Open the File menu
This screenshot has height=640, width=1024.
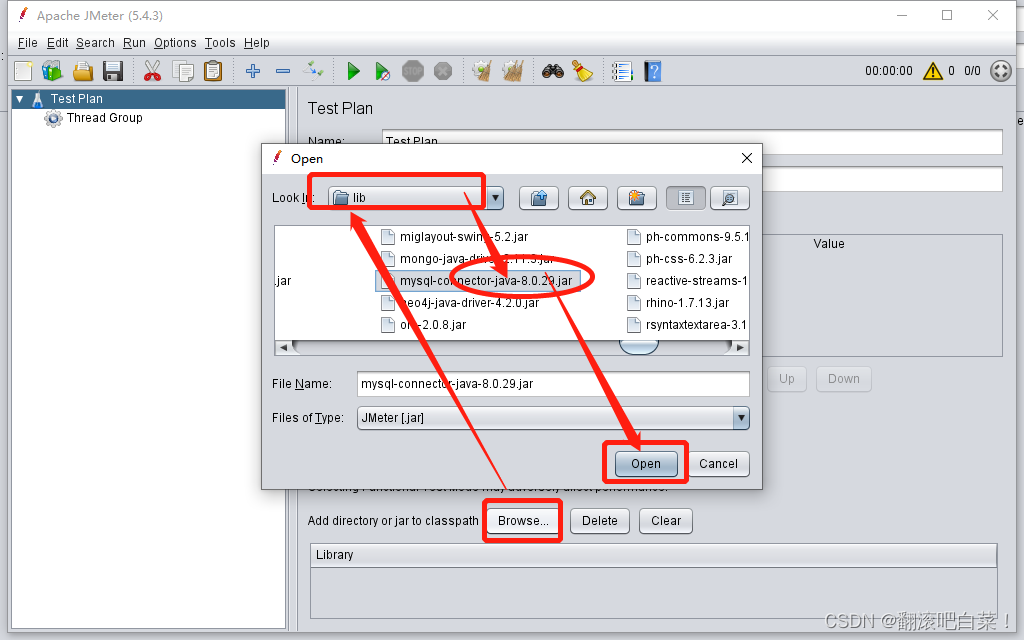[x=27, y=43]
